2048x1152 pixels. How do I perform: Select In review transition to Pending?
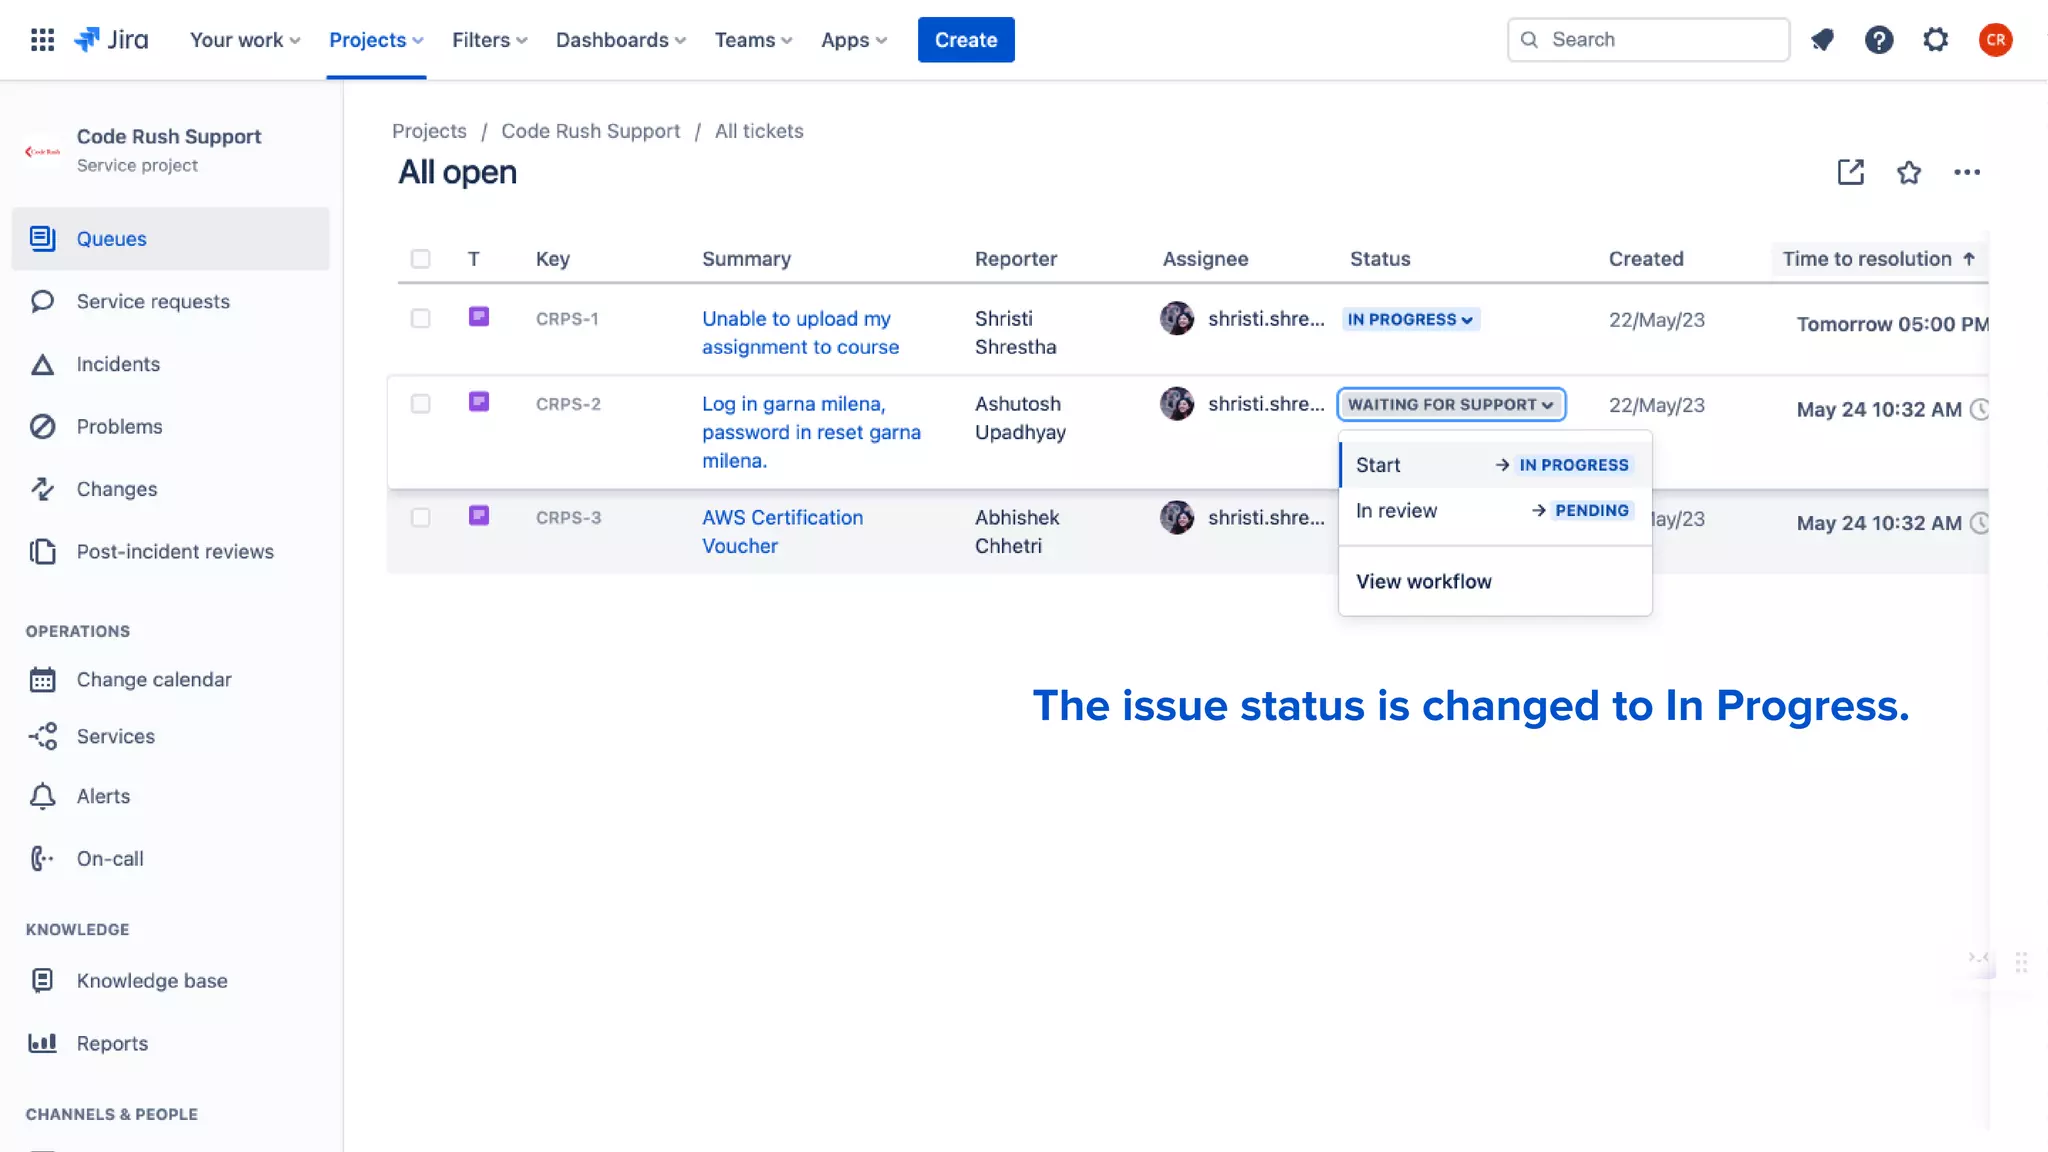pos(1495,511)
